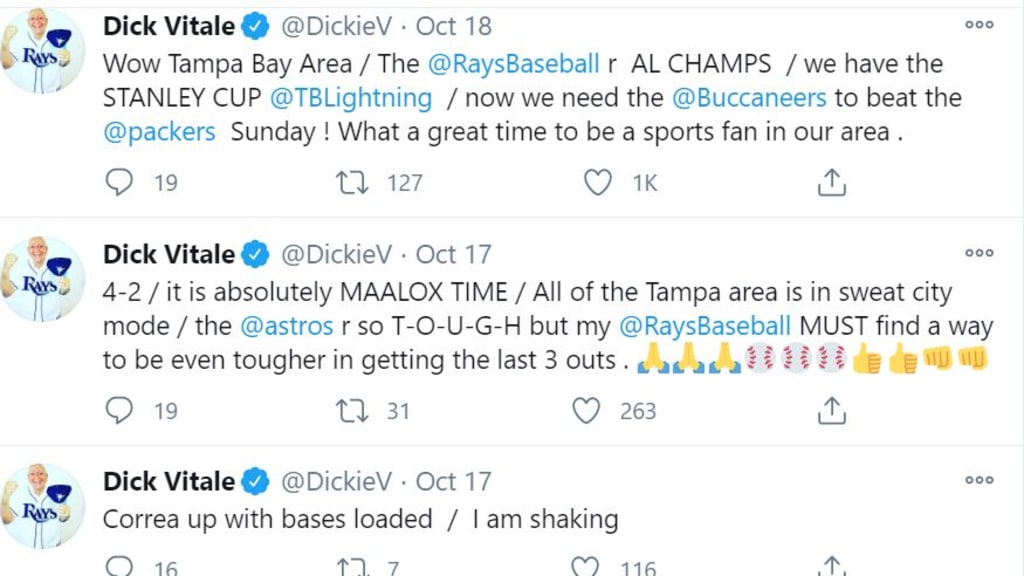
Task: Visit the @Buccaneers mention
Action: point(749,98)
